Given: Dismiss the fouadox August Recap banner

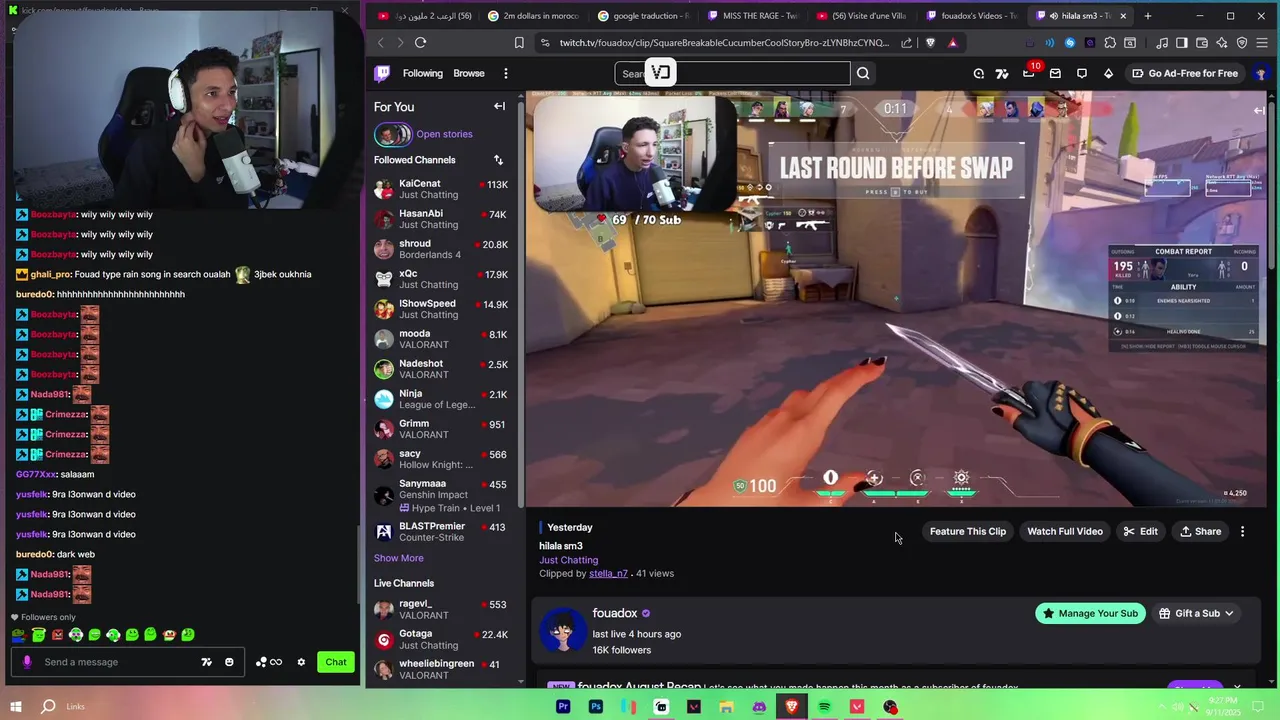Looking at the screenshot, I should pos(1237,687).
